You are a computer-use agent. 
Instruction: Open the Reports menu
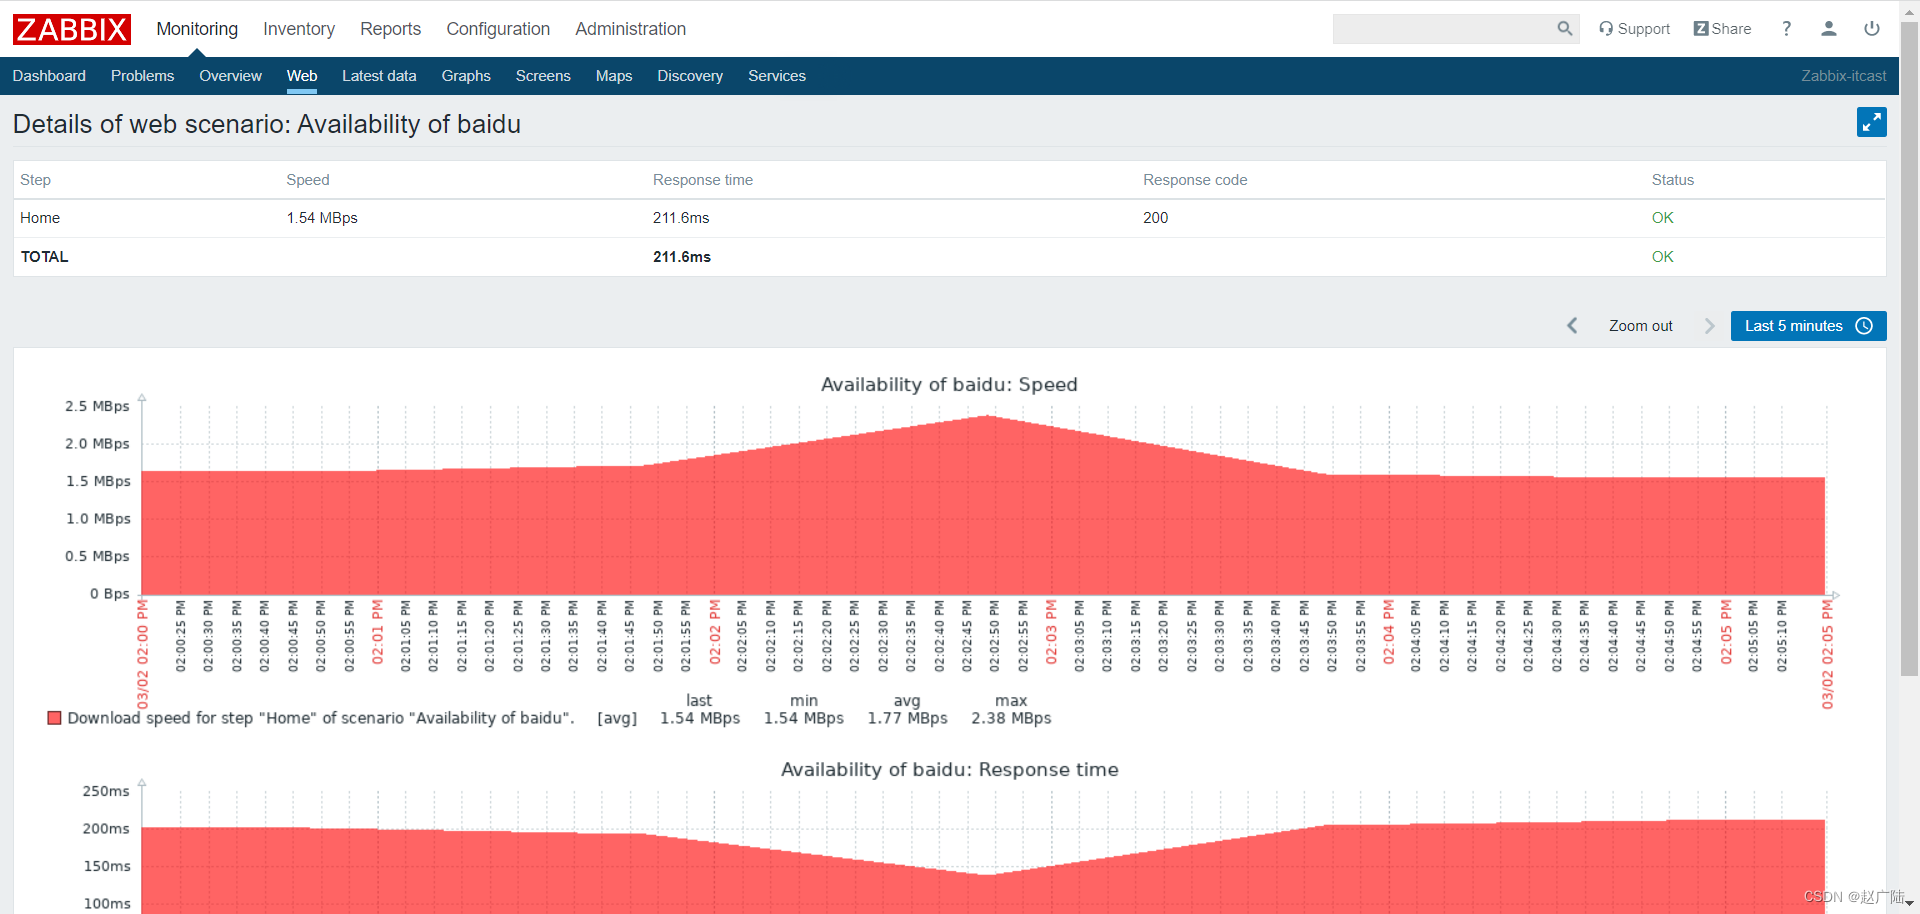[390, 29]
